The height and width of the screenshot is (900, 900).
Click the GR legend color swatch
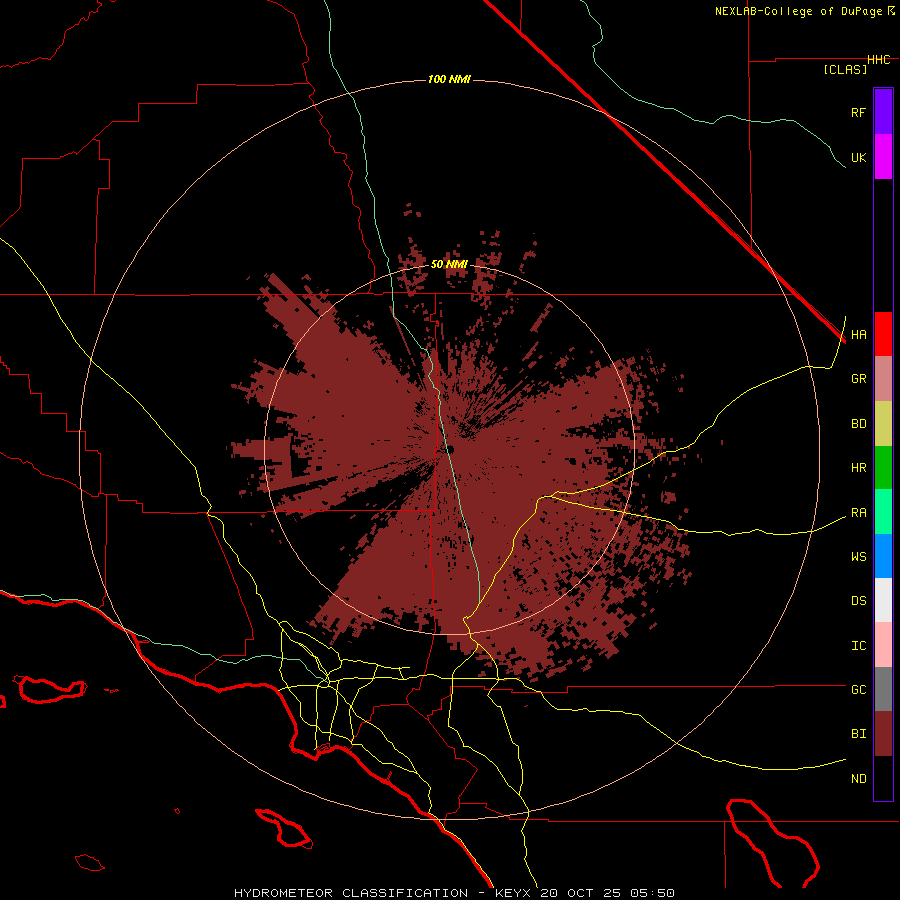click(x=883, y=379)
